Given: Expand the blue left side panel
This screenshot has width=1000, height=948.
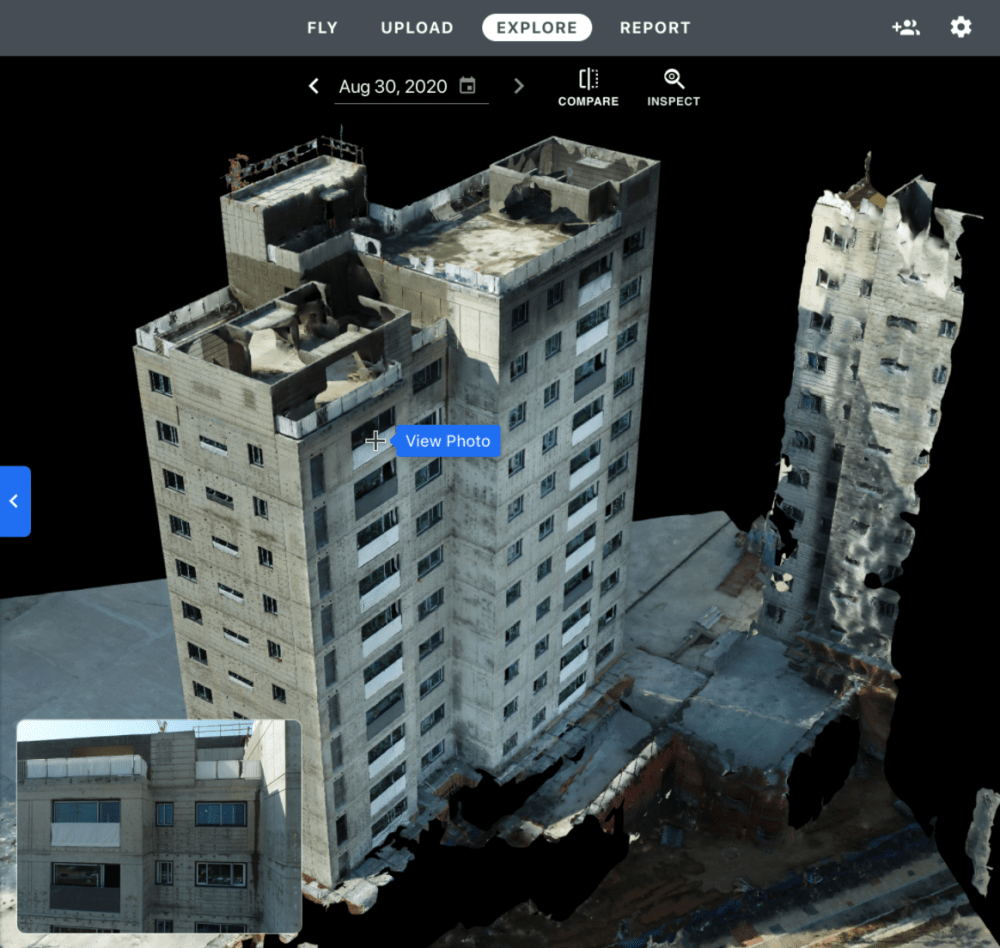Looking at the screenshot, I should tap(15, 501).
